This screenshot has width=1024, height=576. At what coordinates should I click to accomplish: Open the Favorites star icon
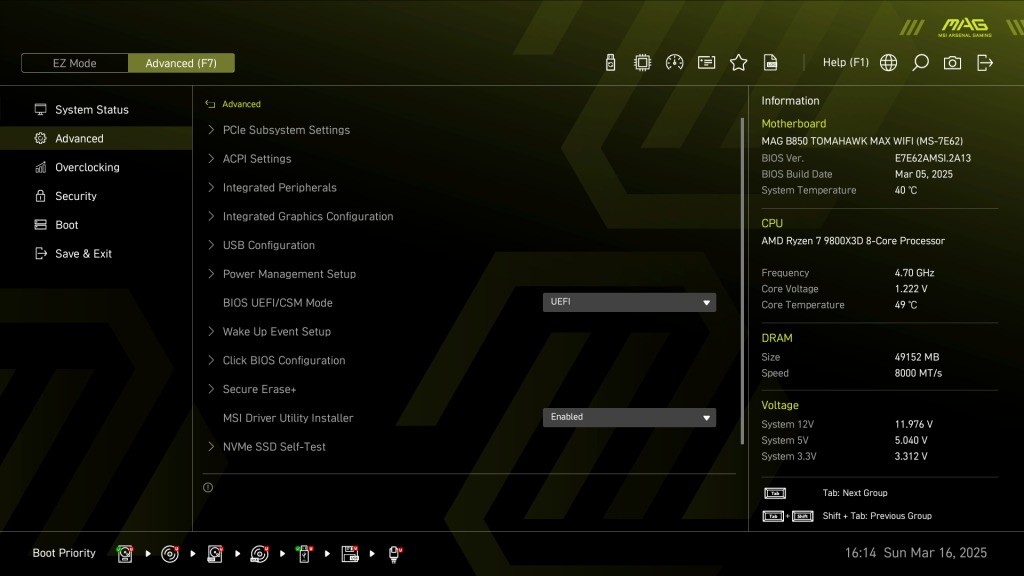tap(738, 63)
